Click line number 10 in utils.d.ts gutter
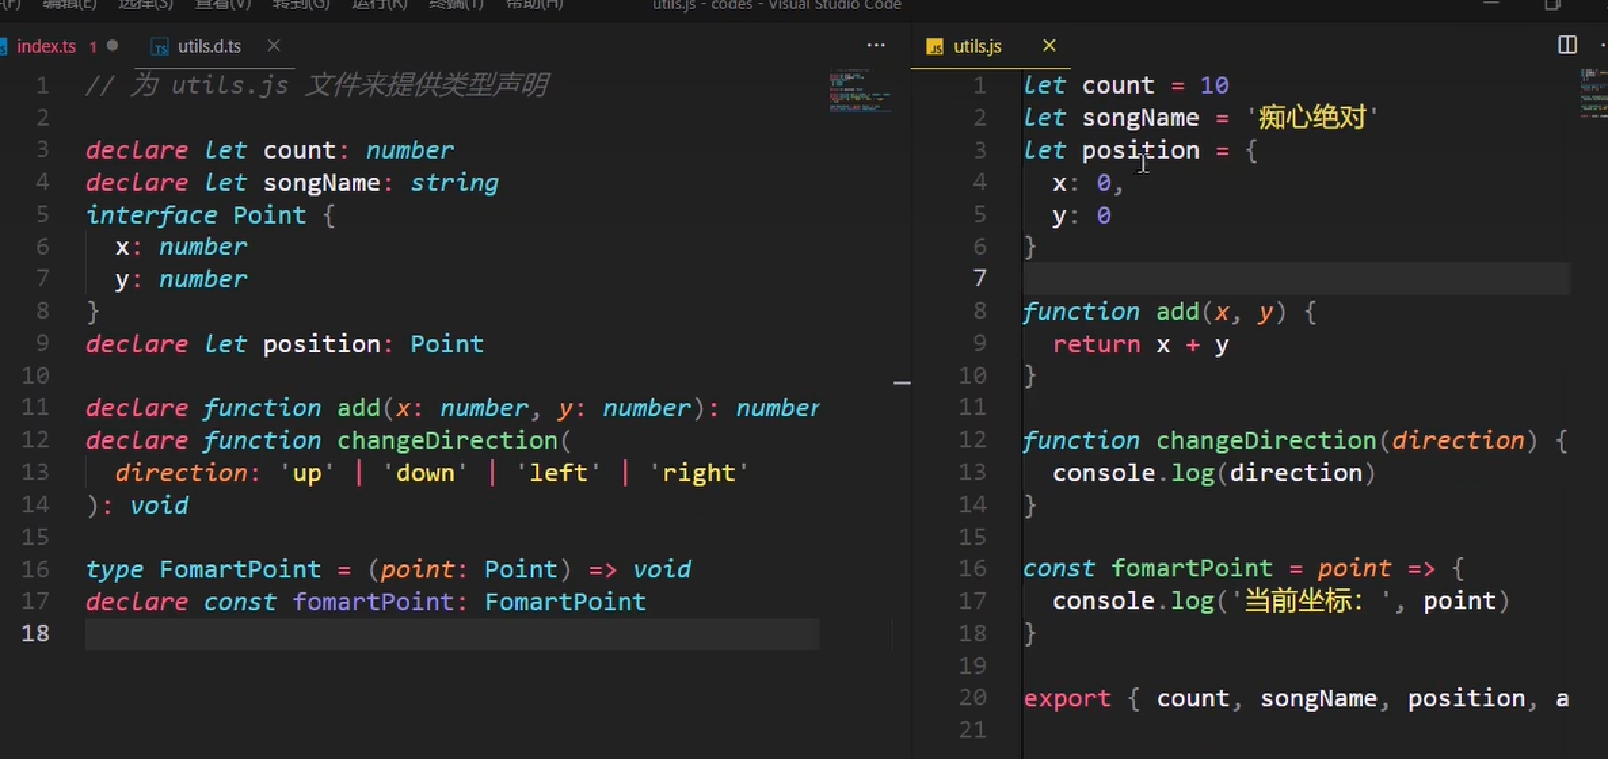Screen dimensions: 1608x760 [36, 376]
